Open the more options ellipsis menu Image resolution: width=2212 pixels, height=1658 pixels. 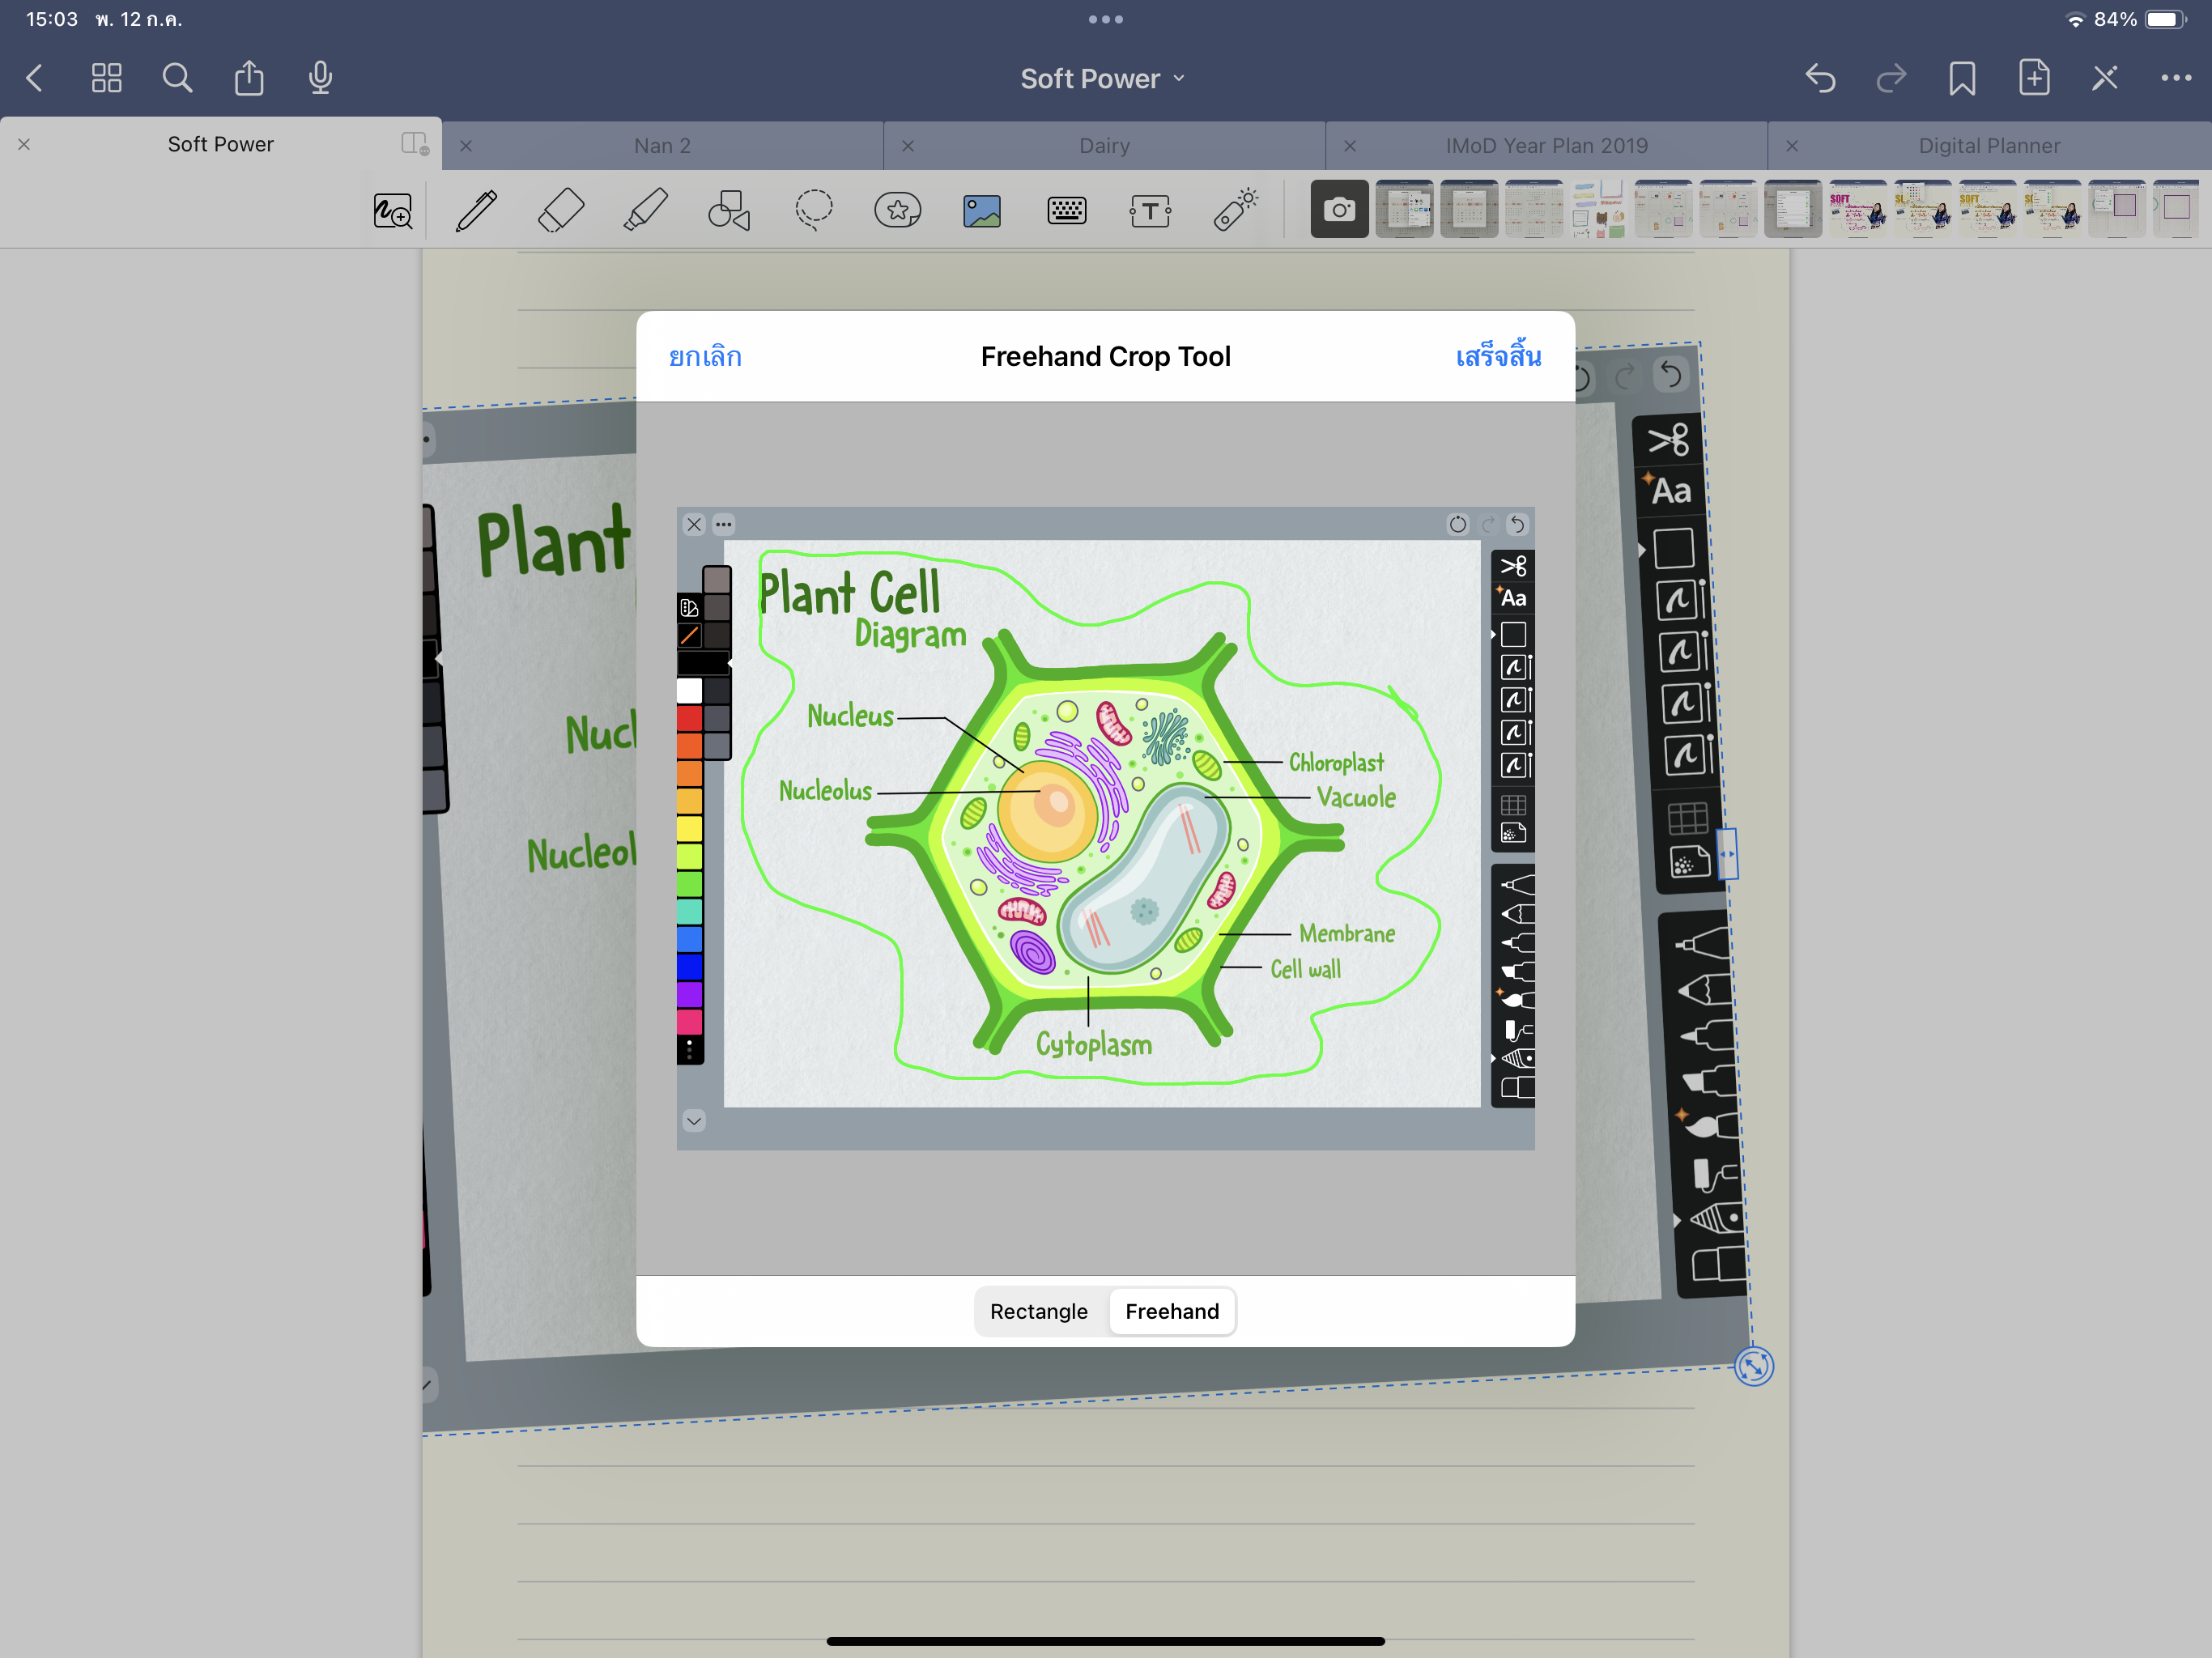[2175, 78]
